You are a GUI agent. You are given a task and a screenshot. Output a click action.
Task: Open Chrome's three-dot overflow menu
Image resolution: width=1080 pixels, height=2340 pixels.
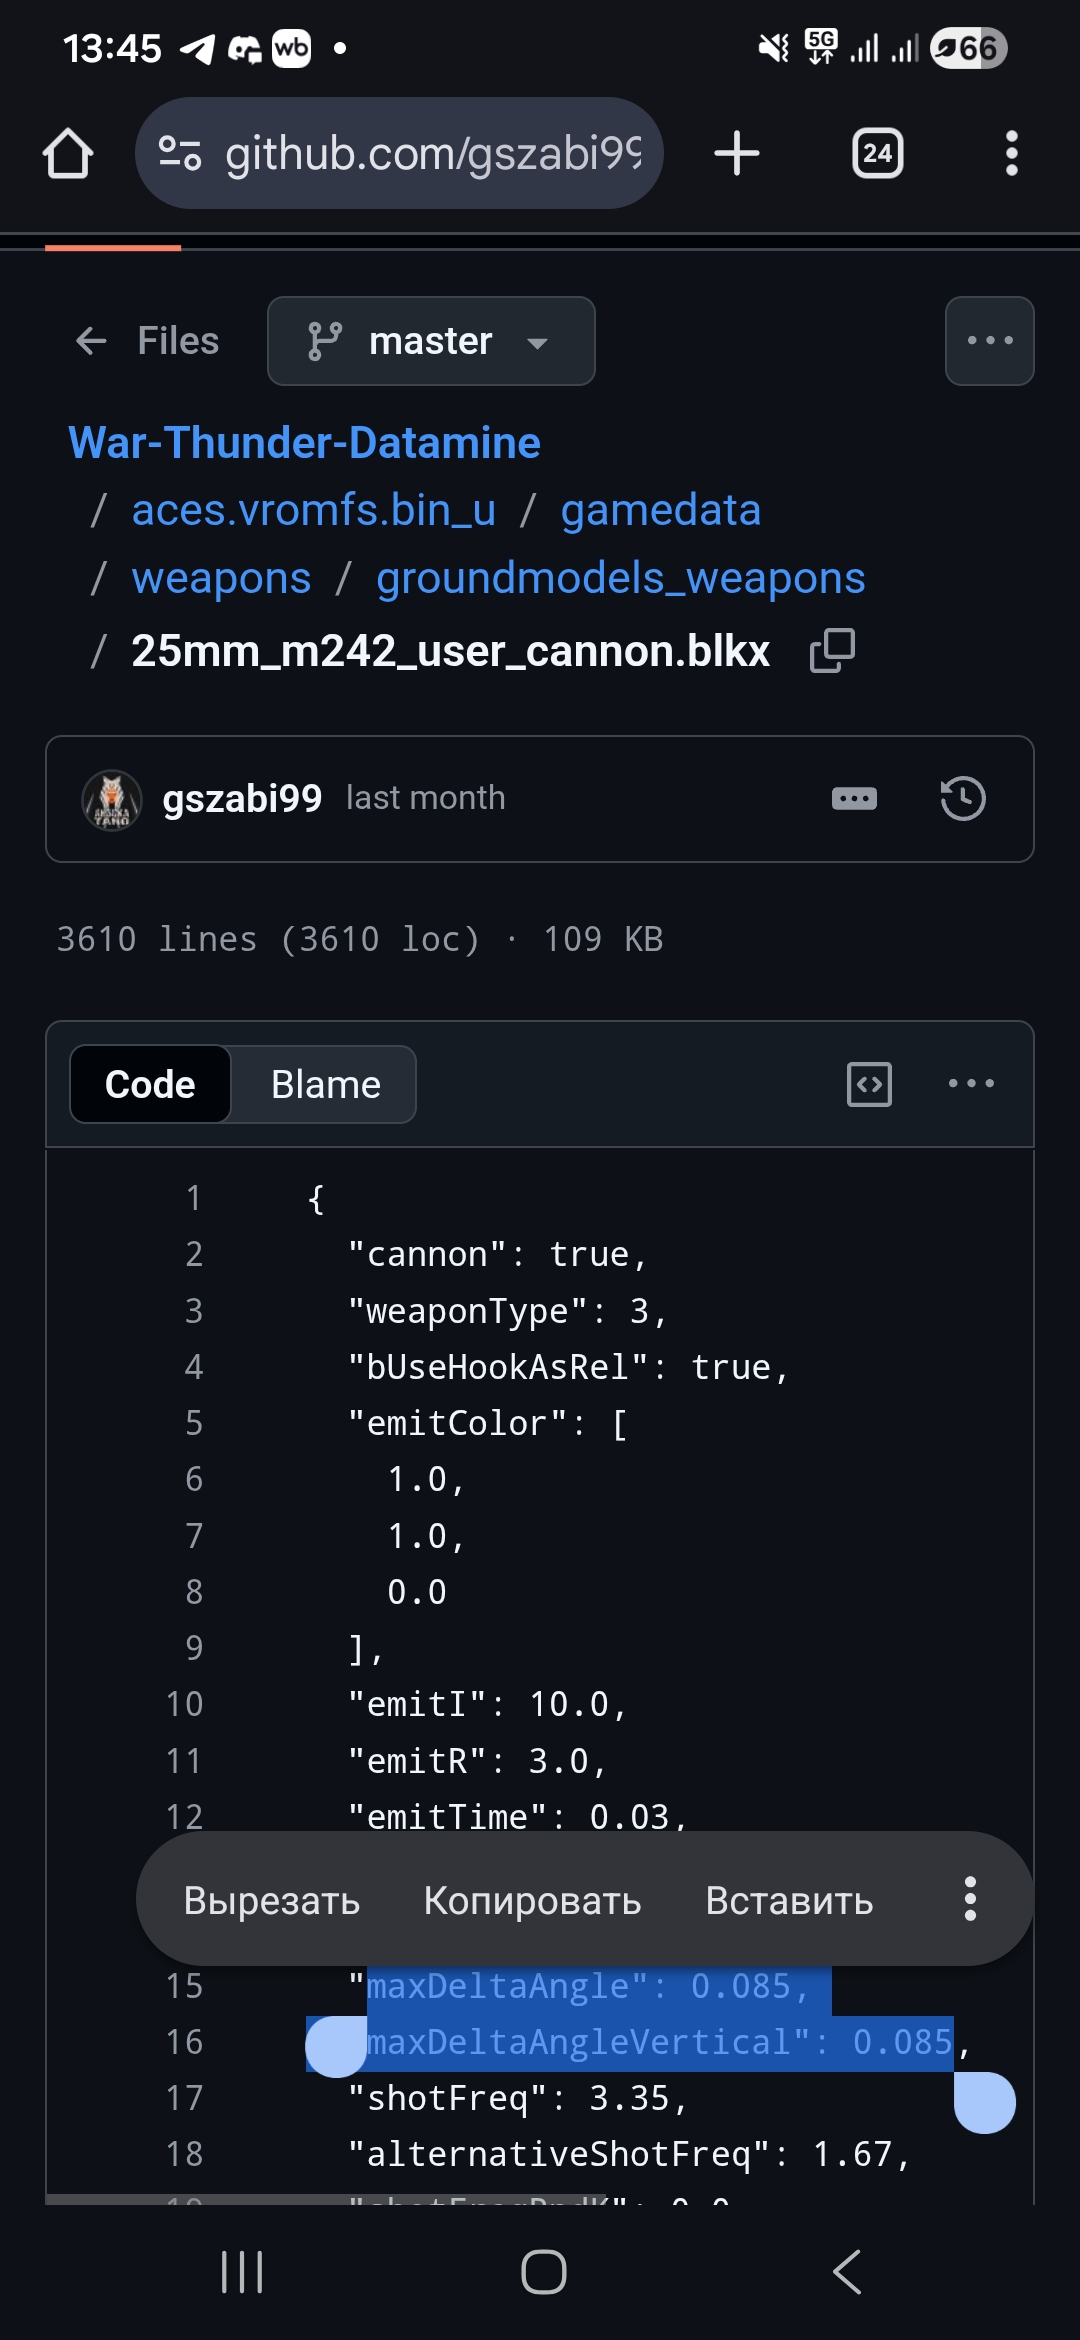point(1011,154)
